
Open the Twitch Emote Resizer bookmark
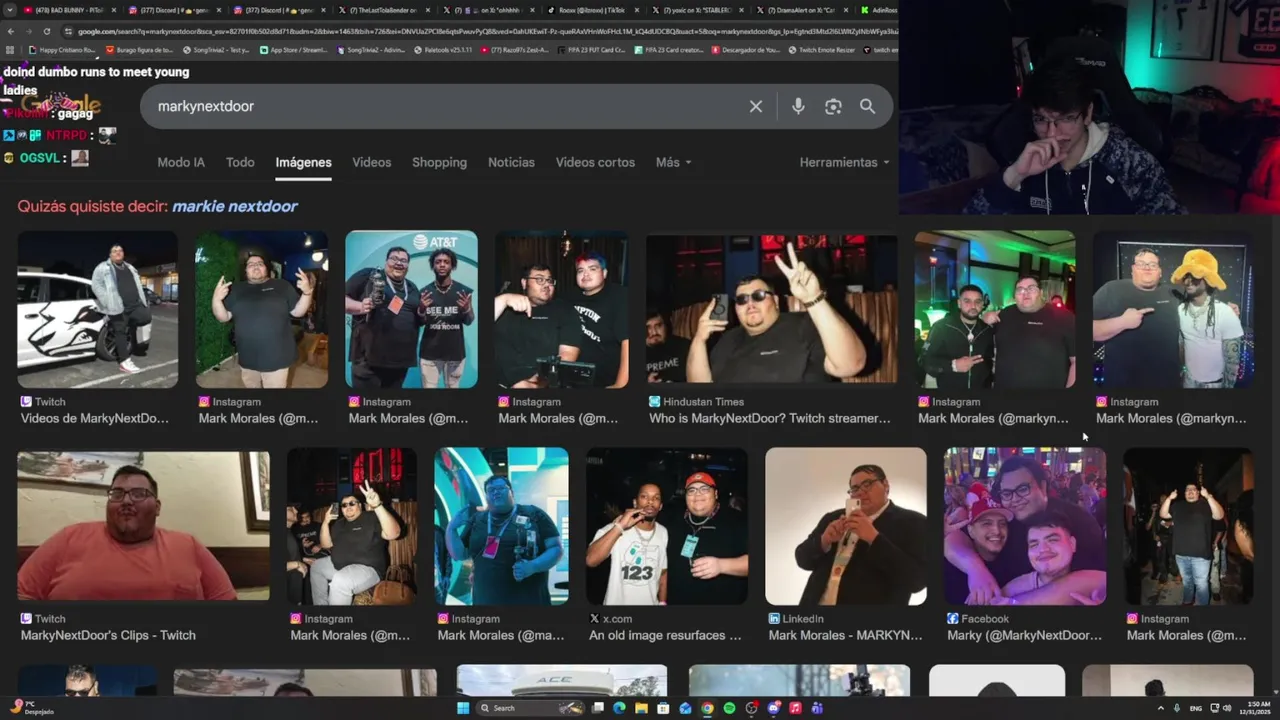821,49
